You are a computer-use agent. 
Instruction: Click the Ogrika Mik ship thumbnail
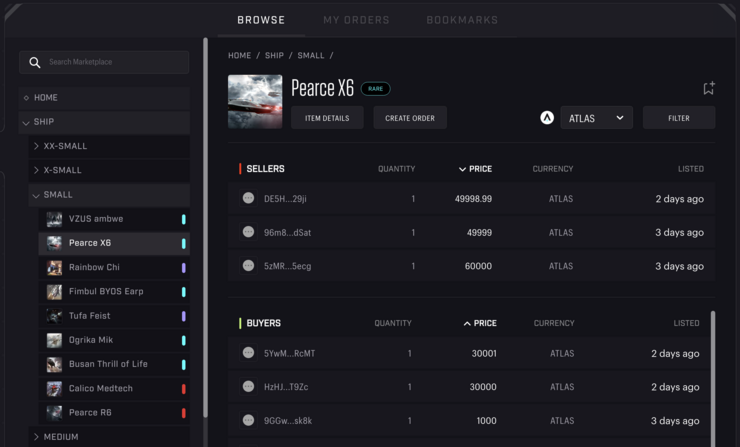[54, 340]
